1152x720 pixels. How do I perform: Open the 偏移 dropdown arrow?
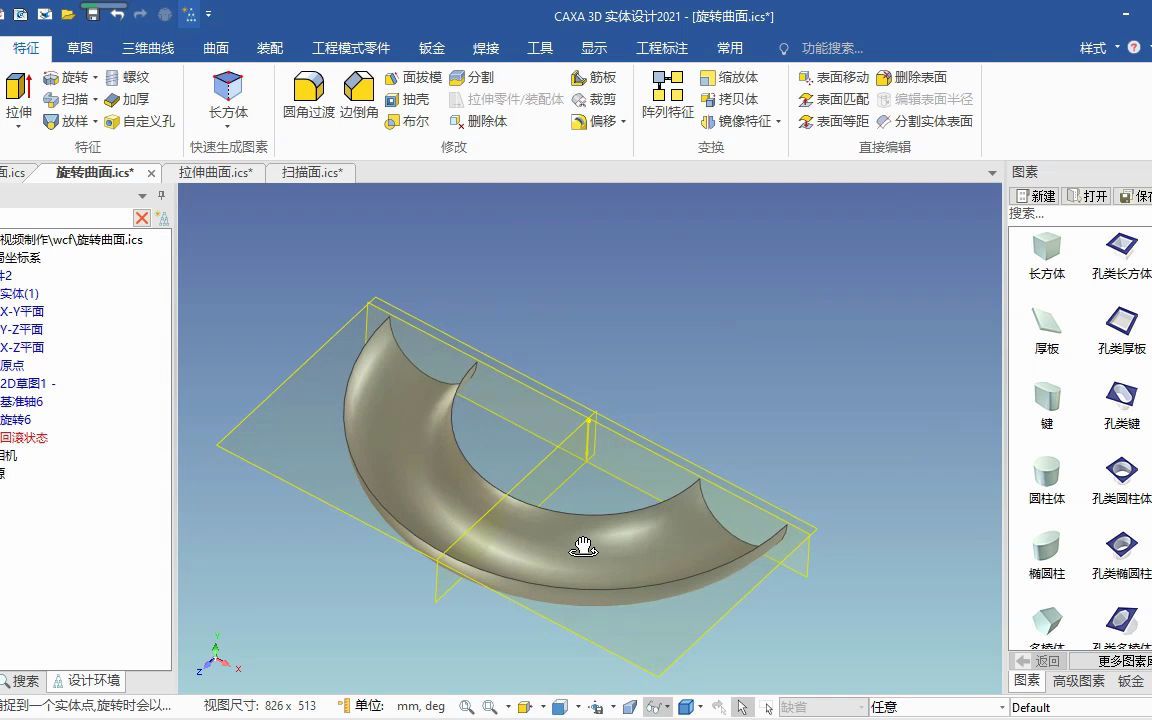pyautogui.click(x=623, y=121)
